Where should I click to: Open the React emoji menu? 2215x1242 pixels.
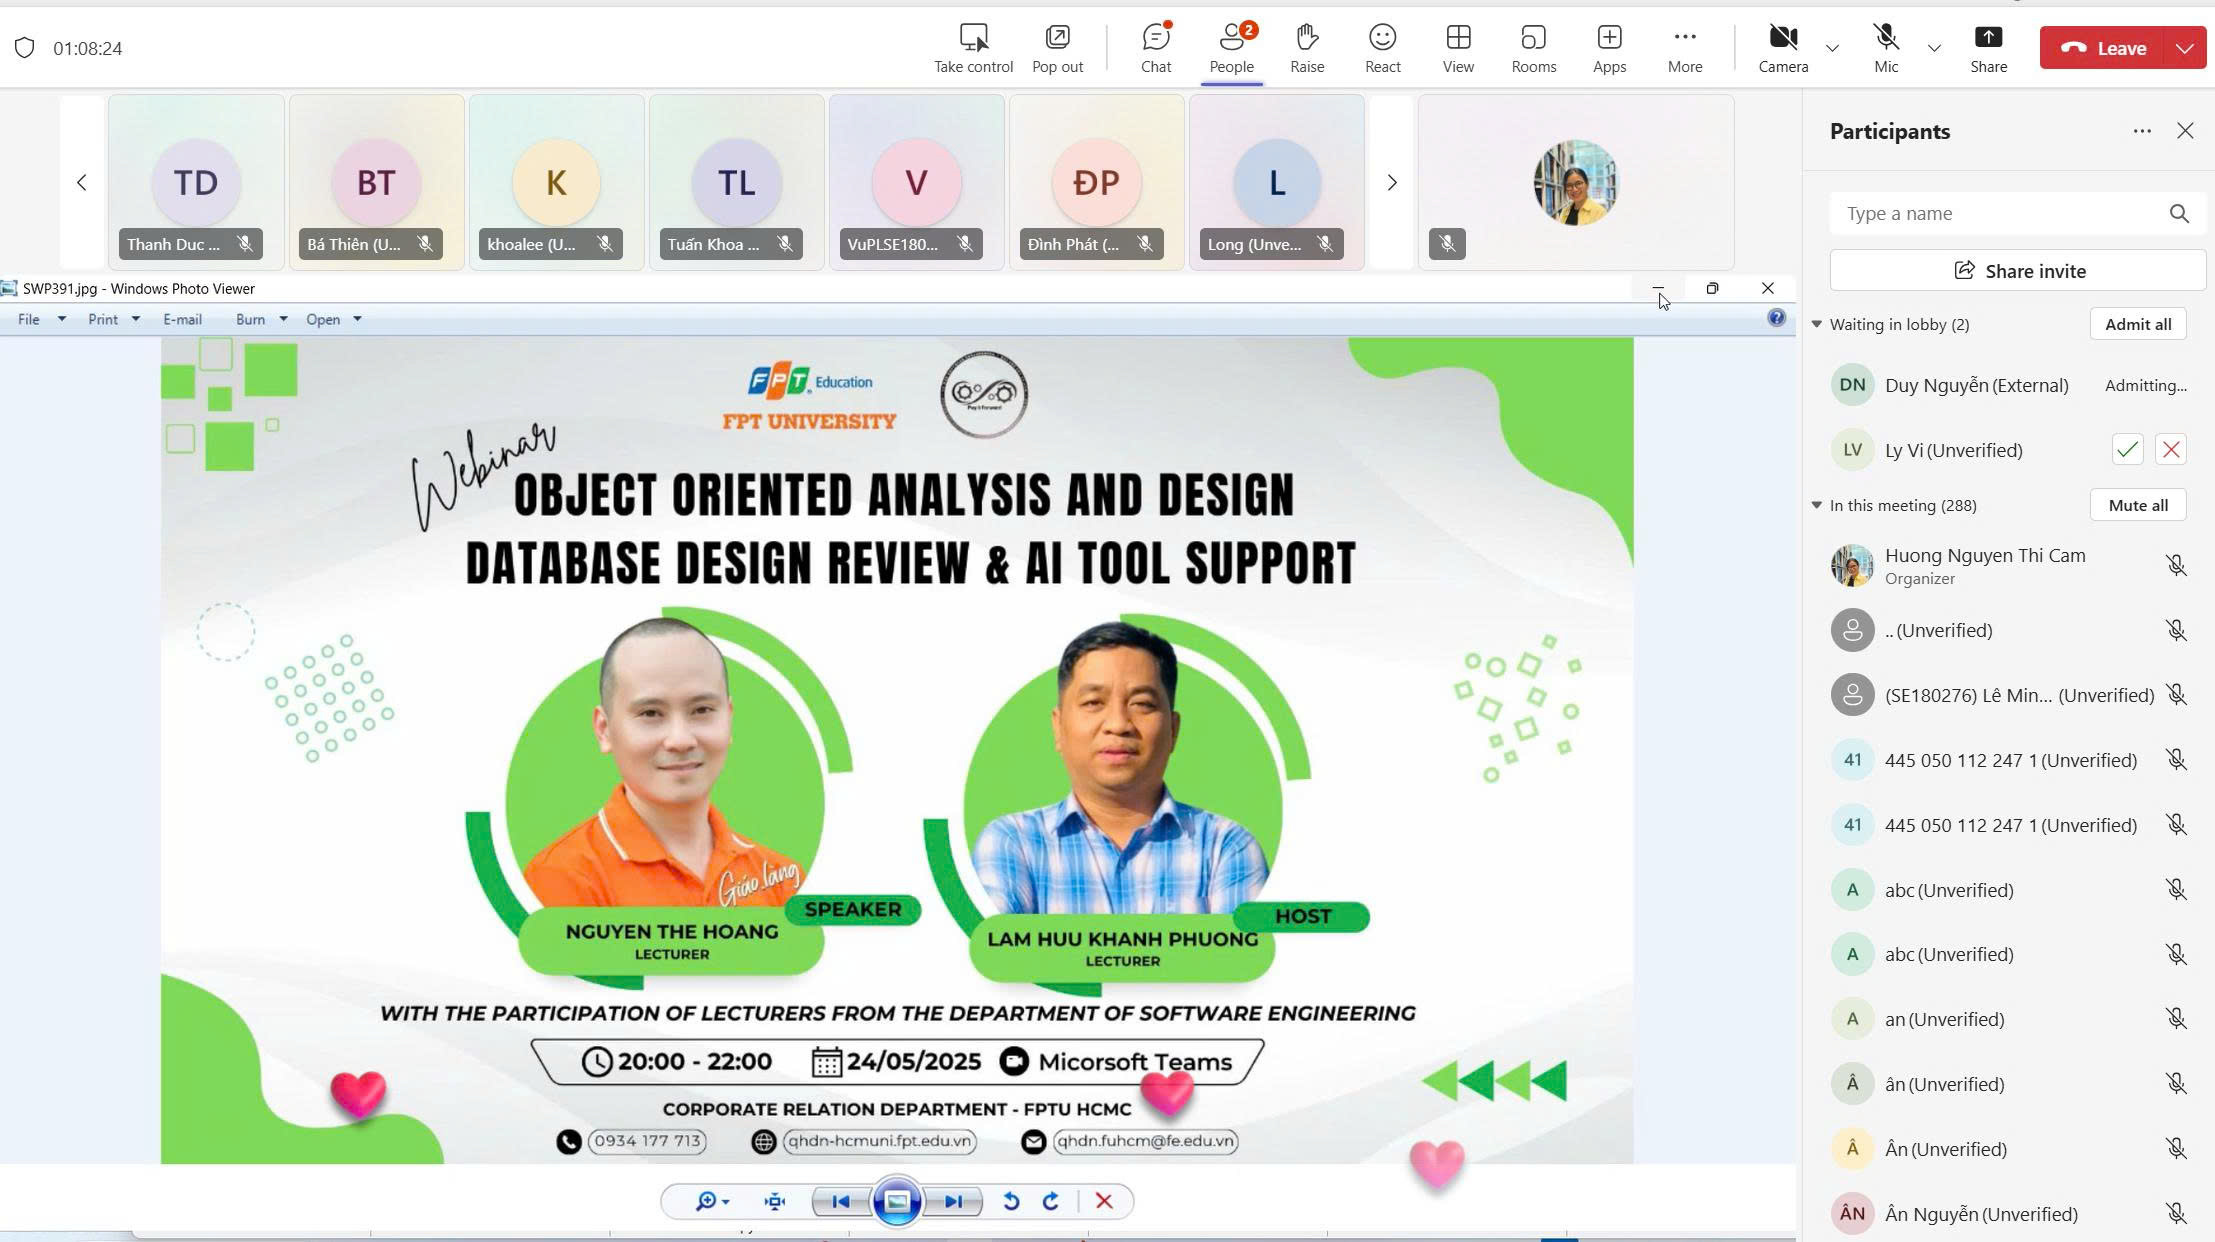click(1382, 47)
